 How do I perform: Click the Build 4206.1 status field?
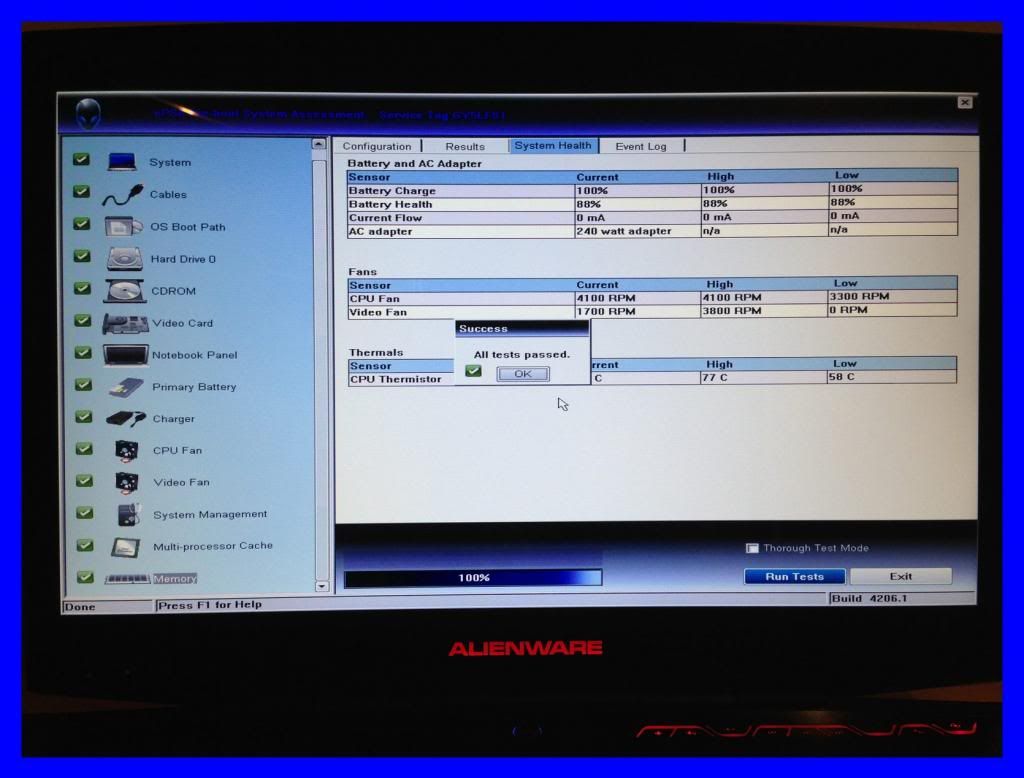pyautogui.click(x=902, y=598)
